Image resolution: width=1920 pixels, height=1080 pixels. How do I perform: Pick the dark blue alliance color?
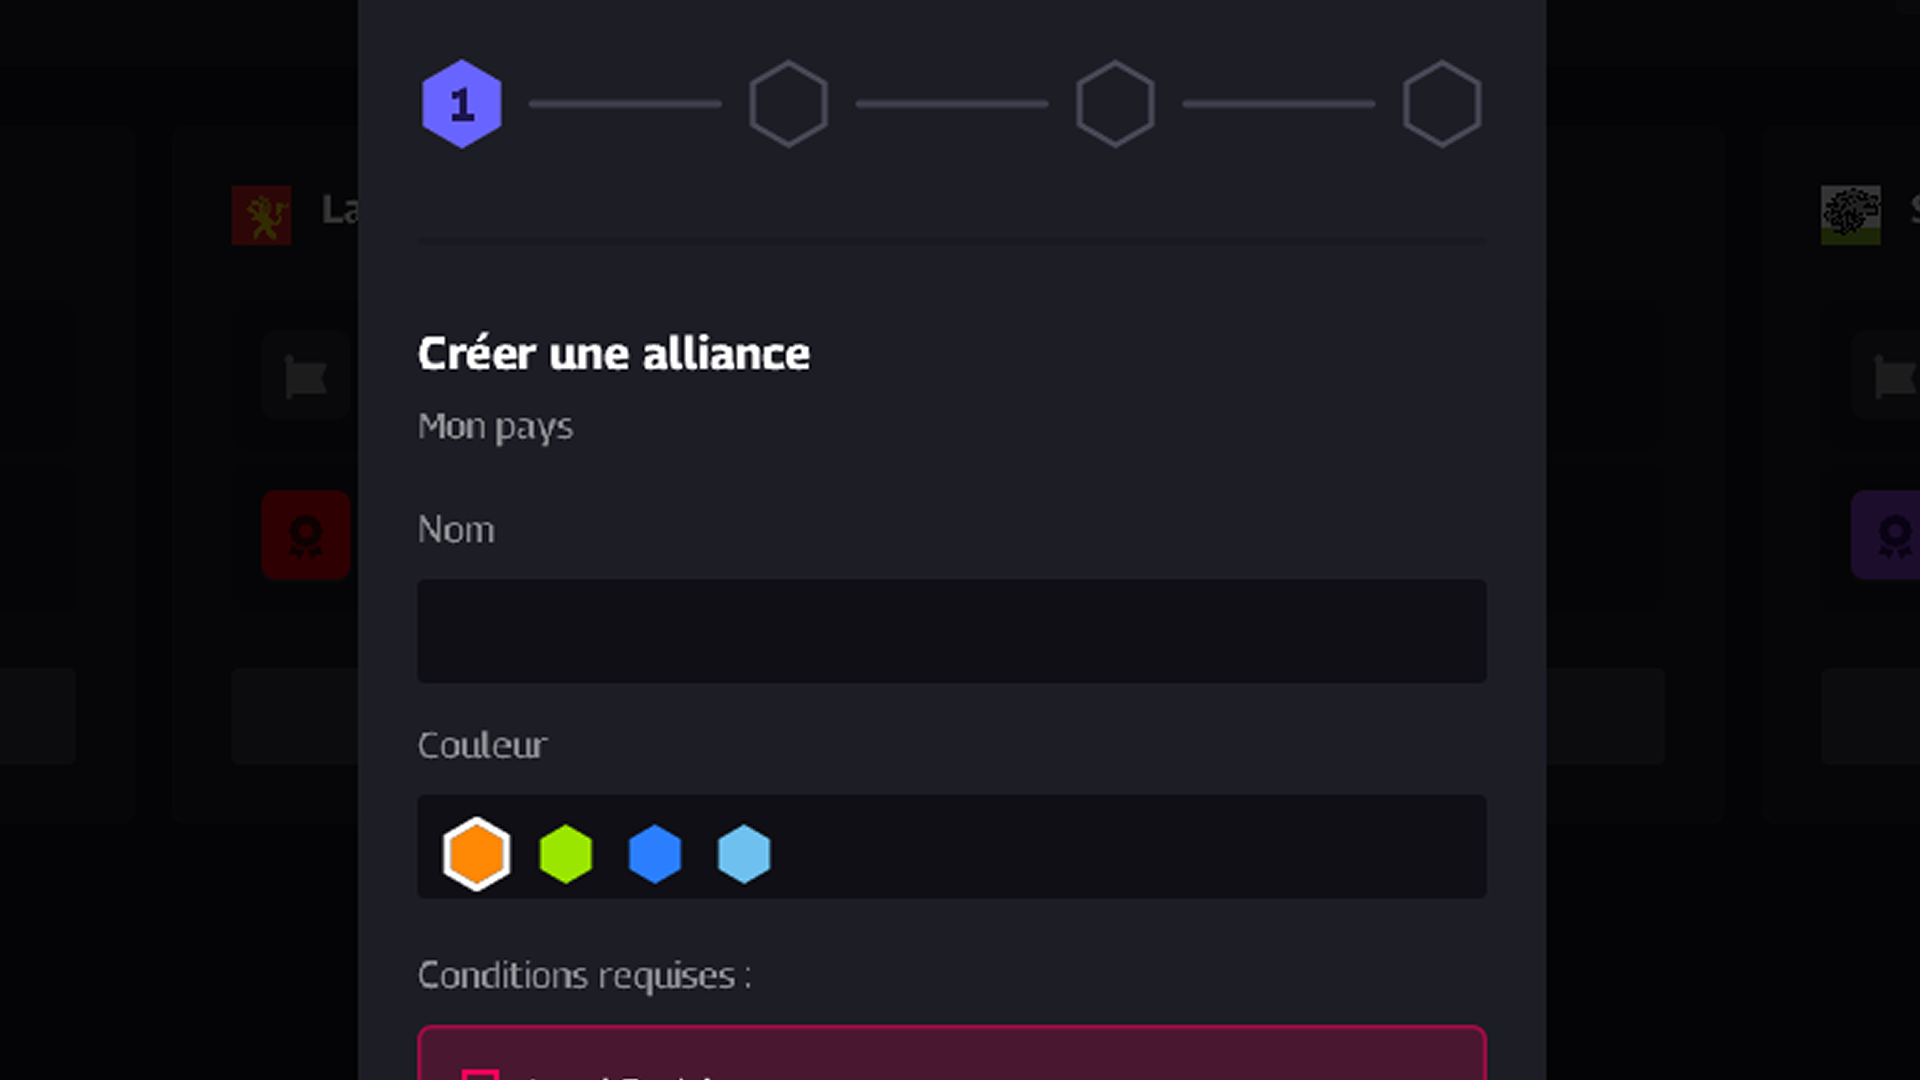(x=655, y=853)
